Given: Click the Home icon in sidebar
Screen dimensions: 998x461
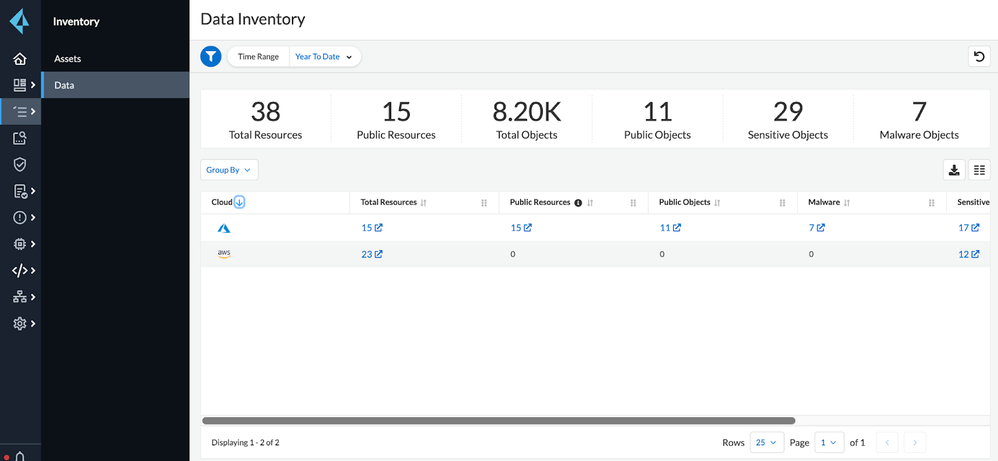Looking at the screenshot, I should (19, 59).
